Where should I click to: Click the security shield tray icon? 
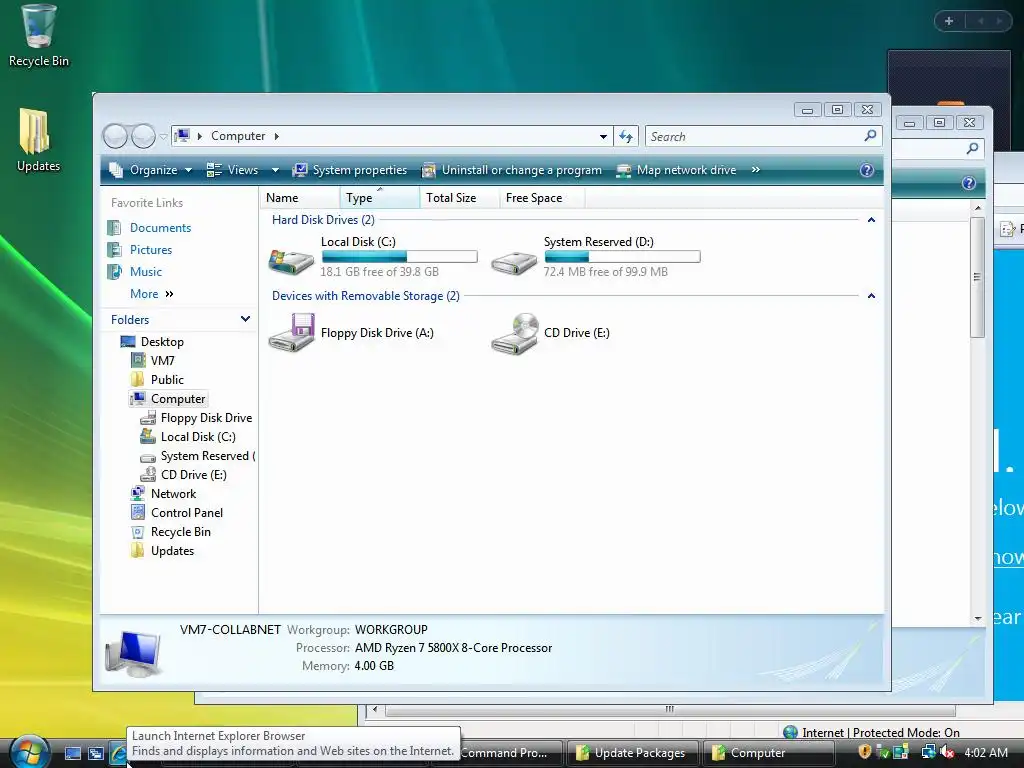click(x=865, y=752)
